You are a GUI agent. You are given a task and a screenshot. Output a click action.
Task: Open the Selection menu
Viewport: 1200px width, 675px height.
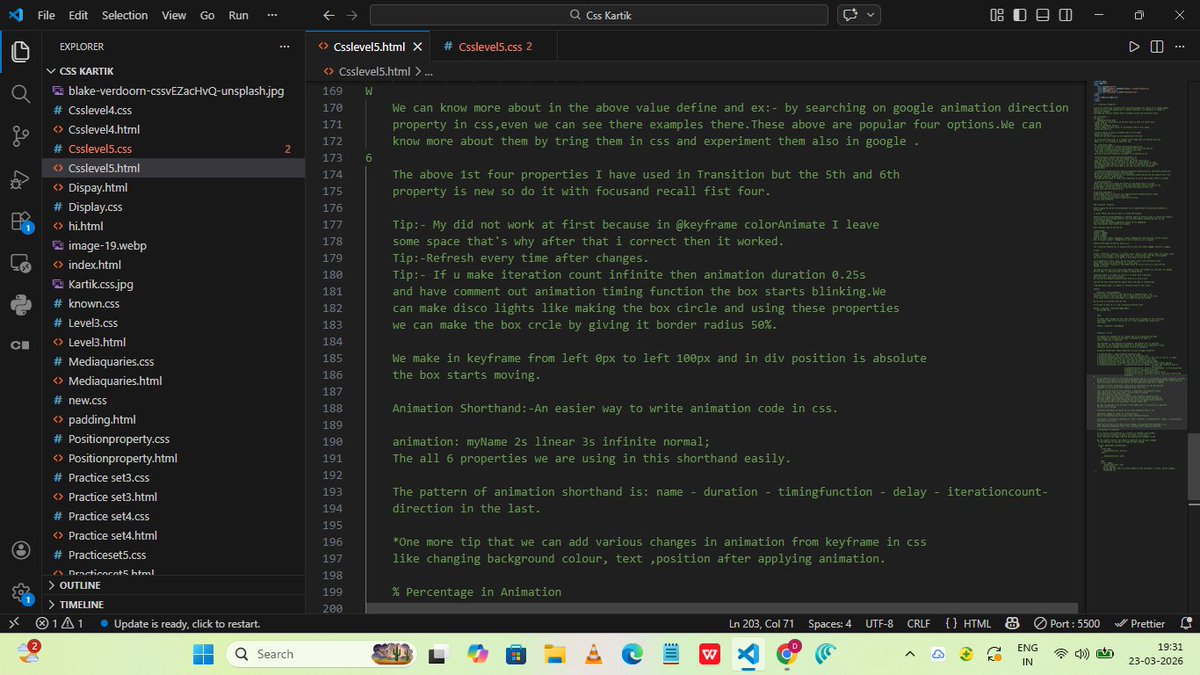(x=124, y=15)
